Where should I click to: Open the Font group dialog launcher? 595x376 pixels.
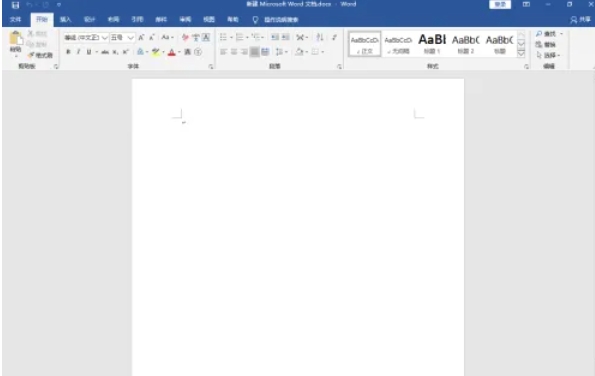211,67
